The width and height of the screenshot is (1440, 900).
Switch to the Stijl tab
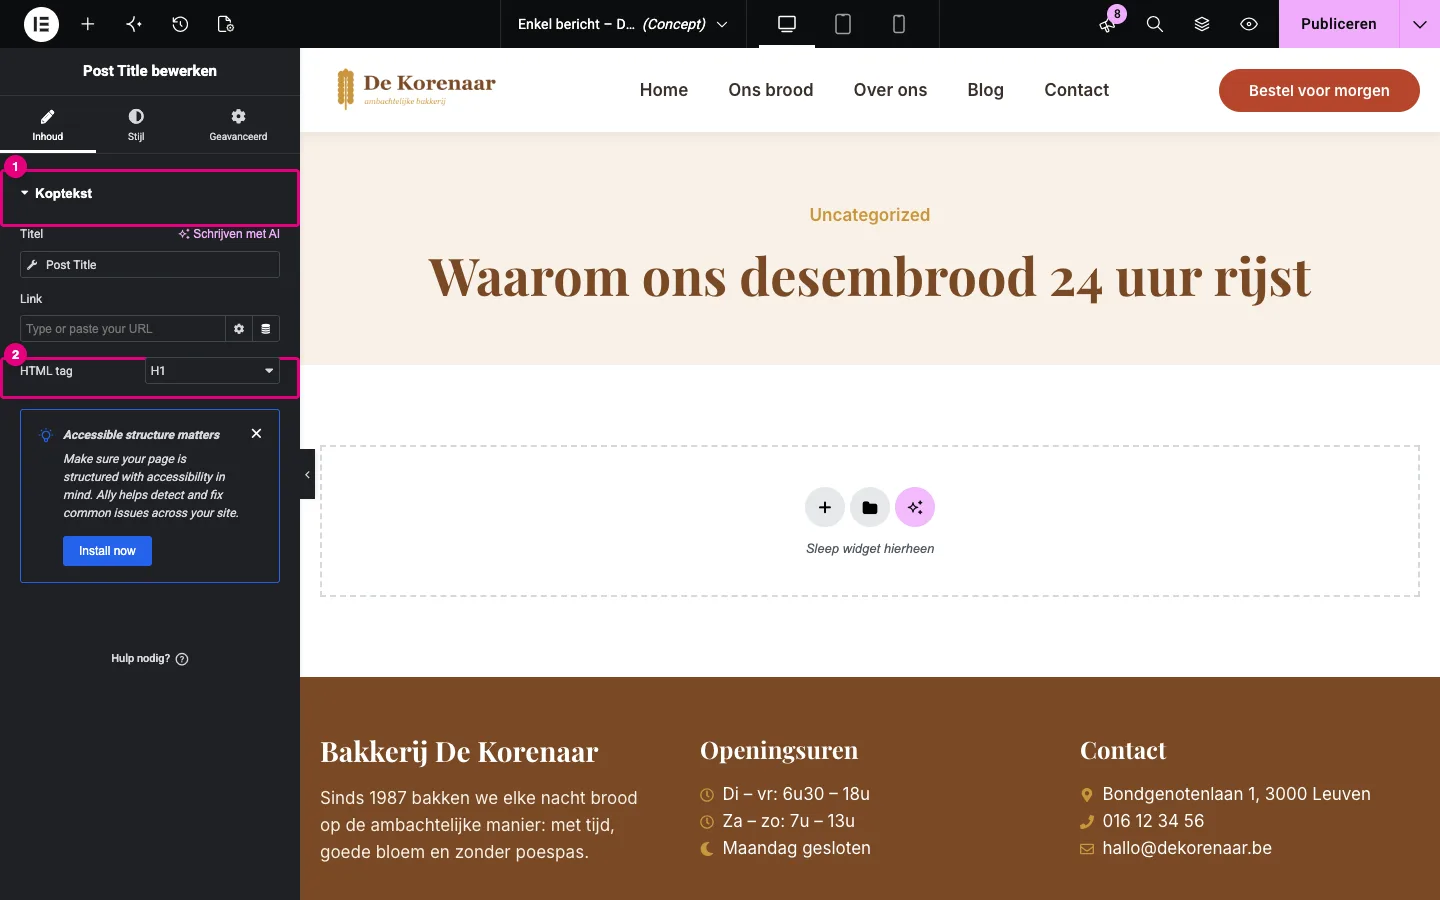click(x=136, y=125)
